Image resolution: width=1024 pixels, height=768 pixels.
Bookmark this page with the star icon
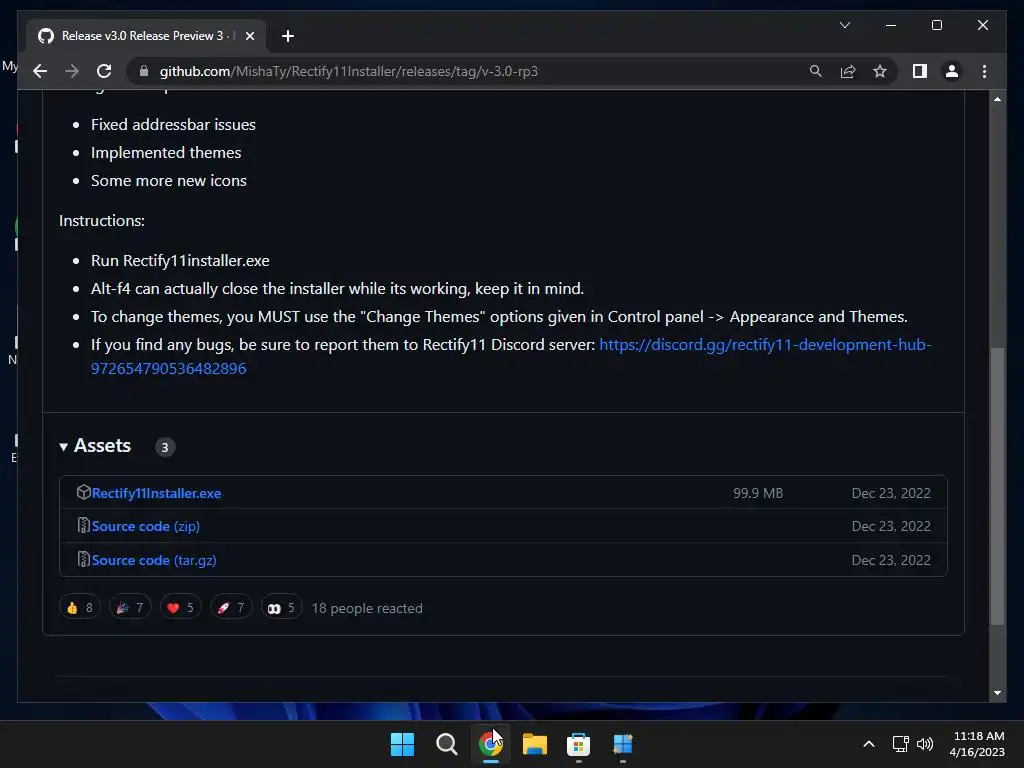click(880, 71)
